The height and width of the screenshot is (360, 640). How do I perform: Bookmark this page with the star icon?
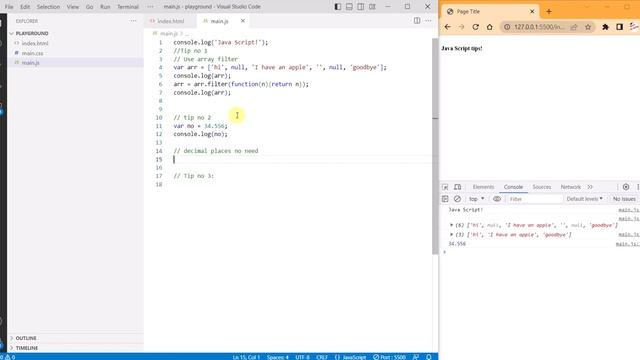tap(588, 27)
